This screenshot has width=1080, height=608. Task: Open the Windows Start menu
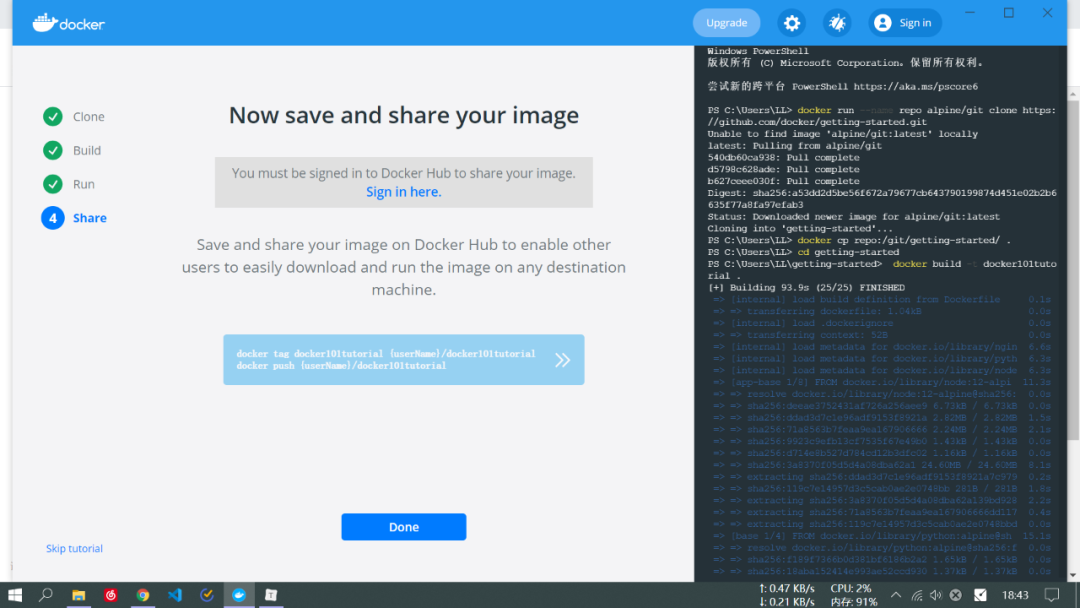[x=14, y=595]
